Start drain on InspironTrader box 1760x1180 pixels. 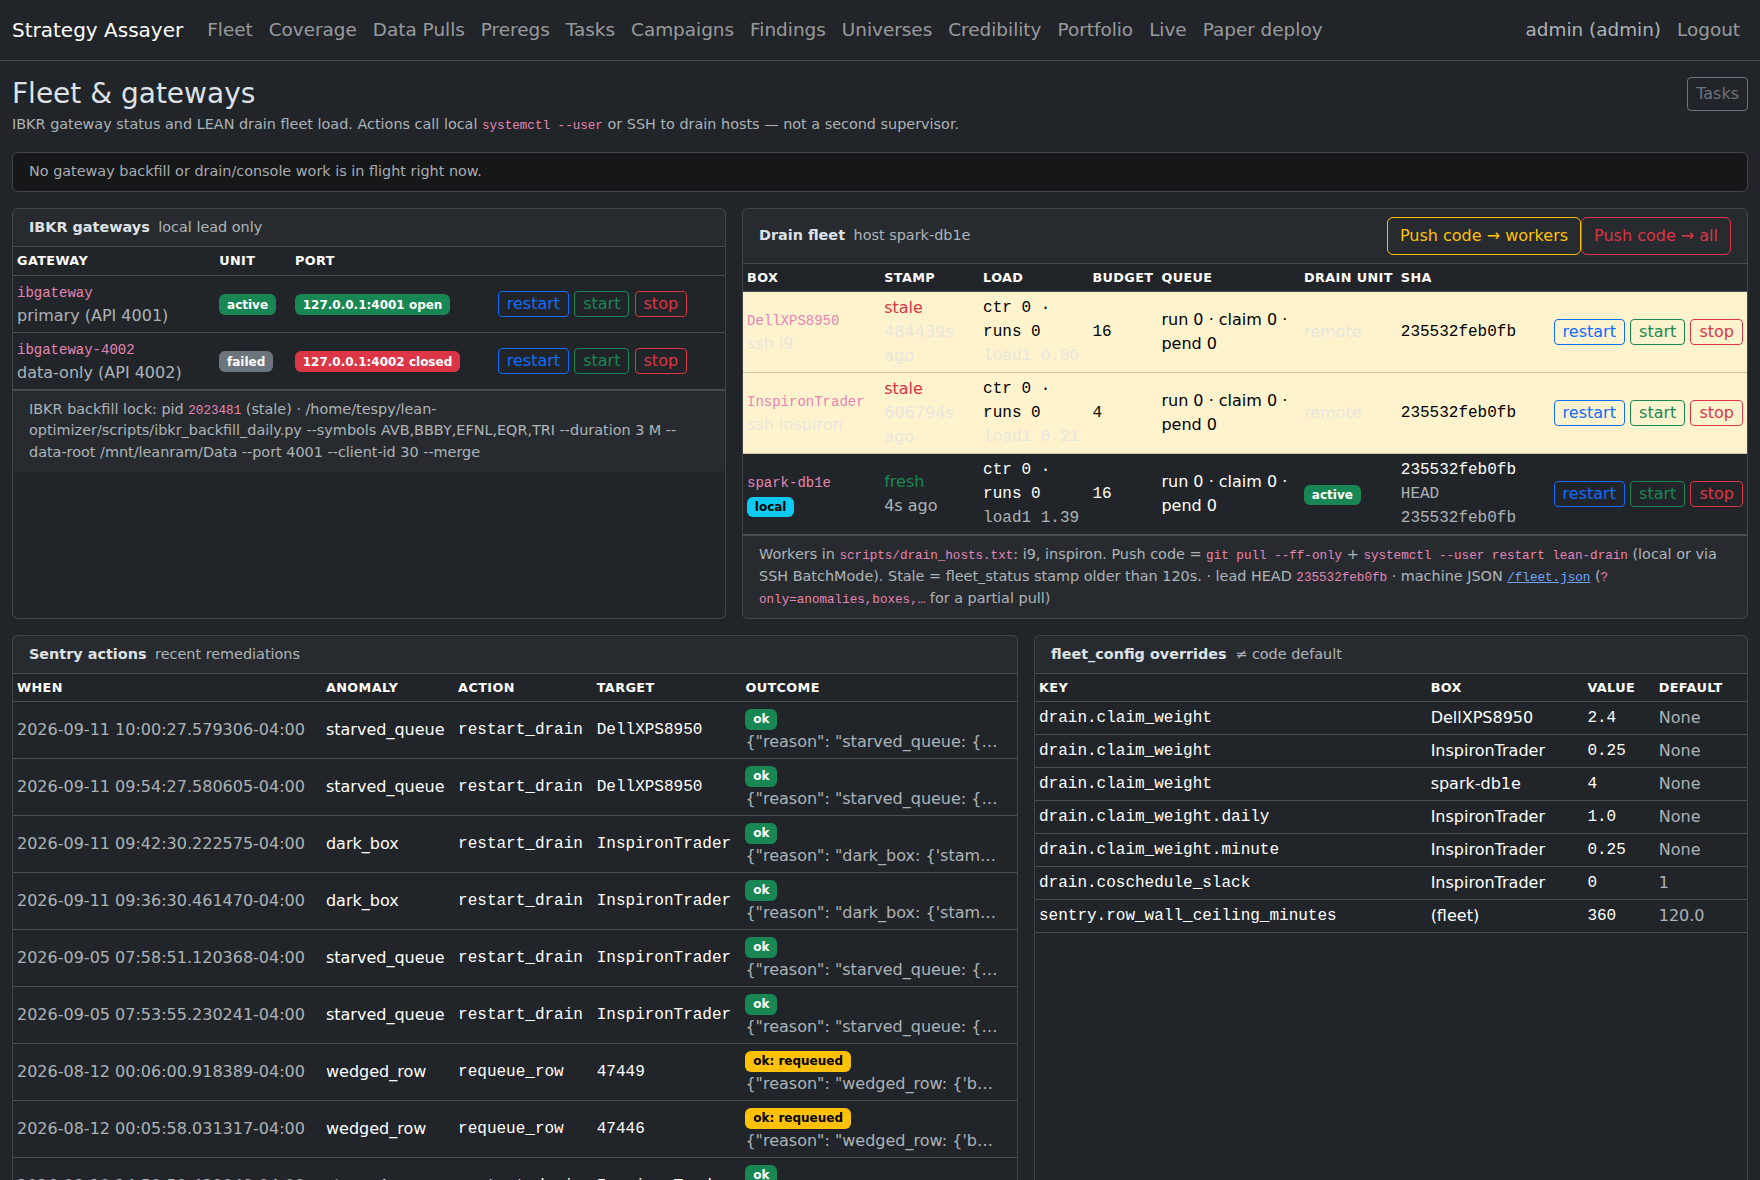pyautogui.click(x=1657, y=413)
